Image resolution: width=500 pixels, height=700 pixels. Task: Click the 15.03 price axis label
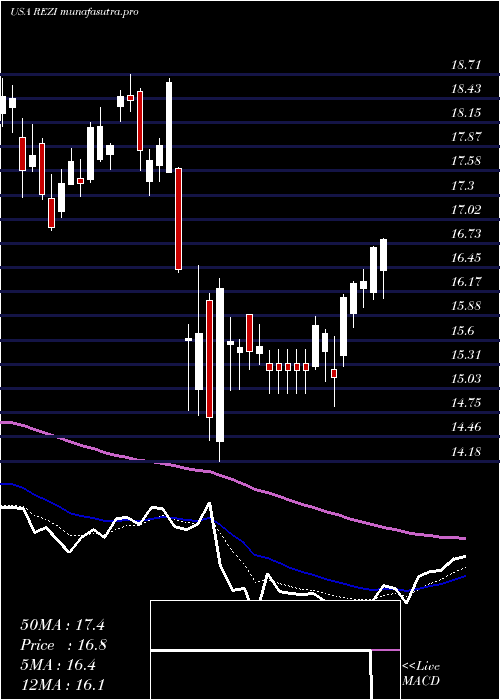pyautogui.click(x=466, y=379)
